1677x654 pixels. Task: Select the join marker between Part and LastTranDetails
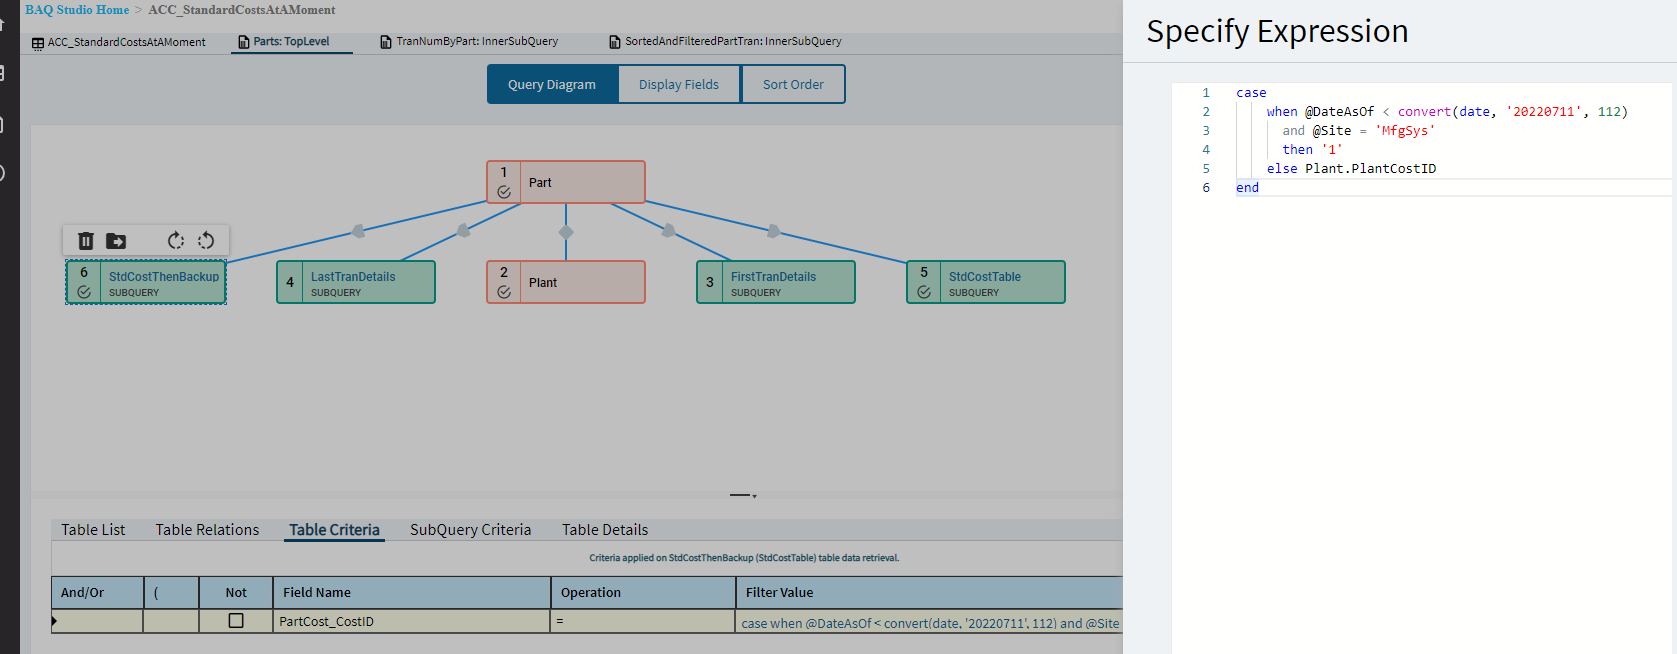point(464,231)
